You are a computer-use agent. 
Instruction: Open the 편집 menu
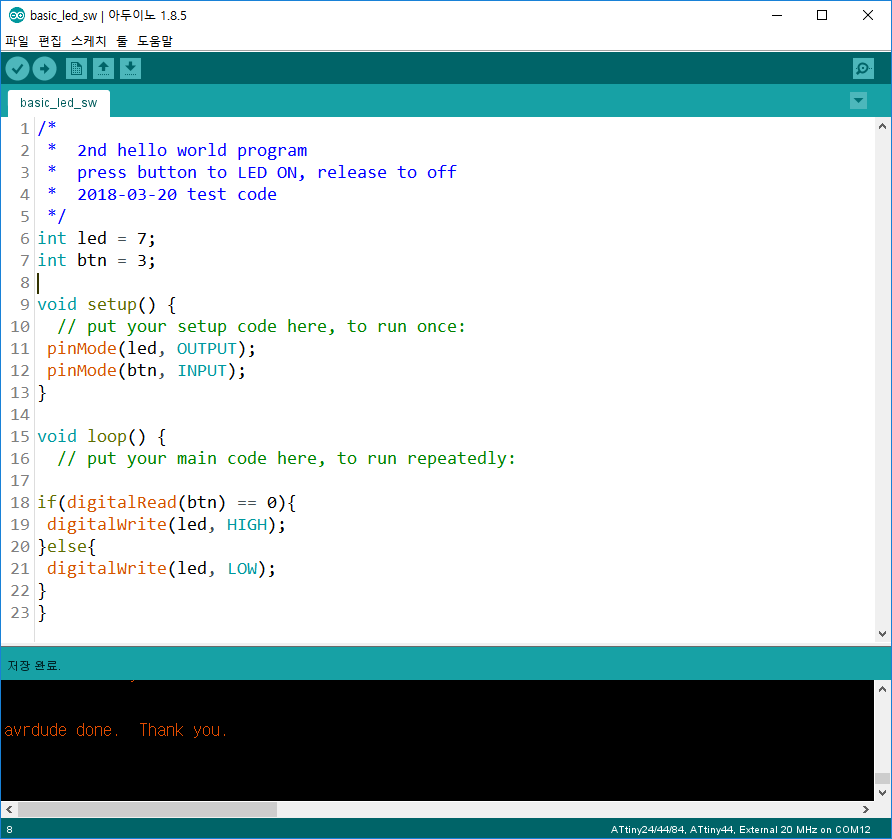click(x=49, y=41)
